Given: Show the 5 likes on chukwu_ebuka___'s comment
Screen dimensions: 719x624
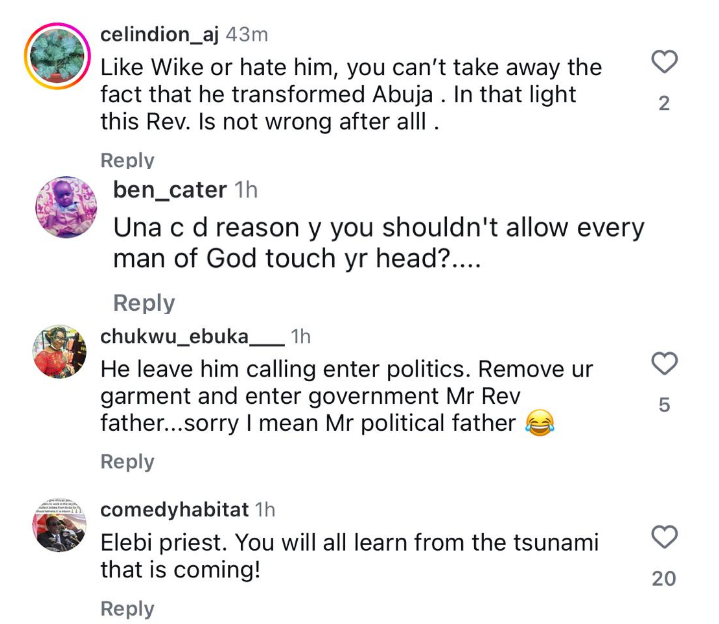Looking at the screenshot, I should point(664,405).
